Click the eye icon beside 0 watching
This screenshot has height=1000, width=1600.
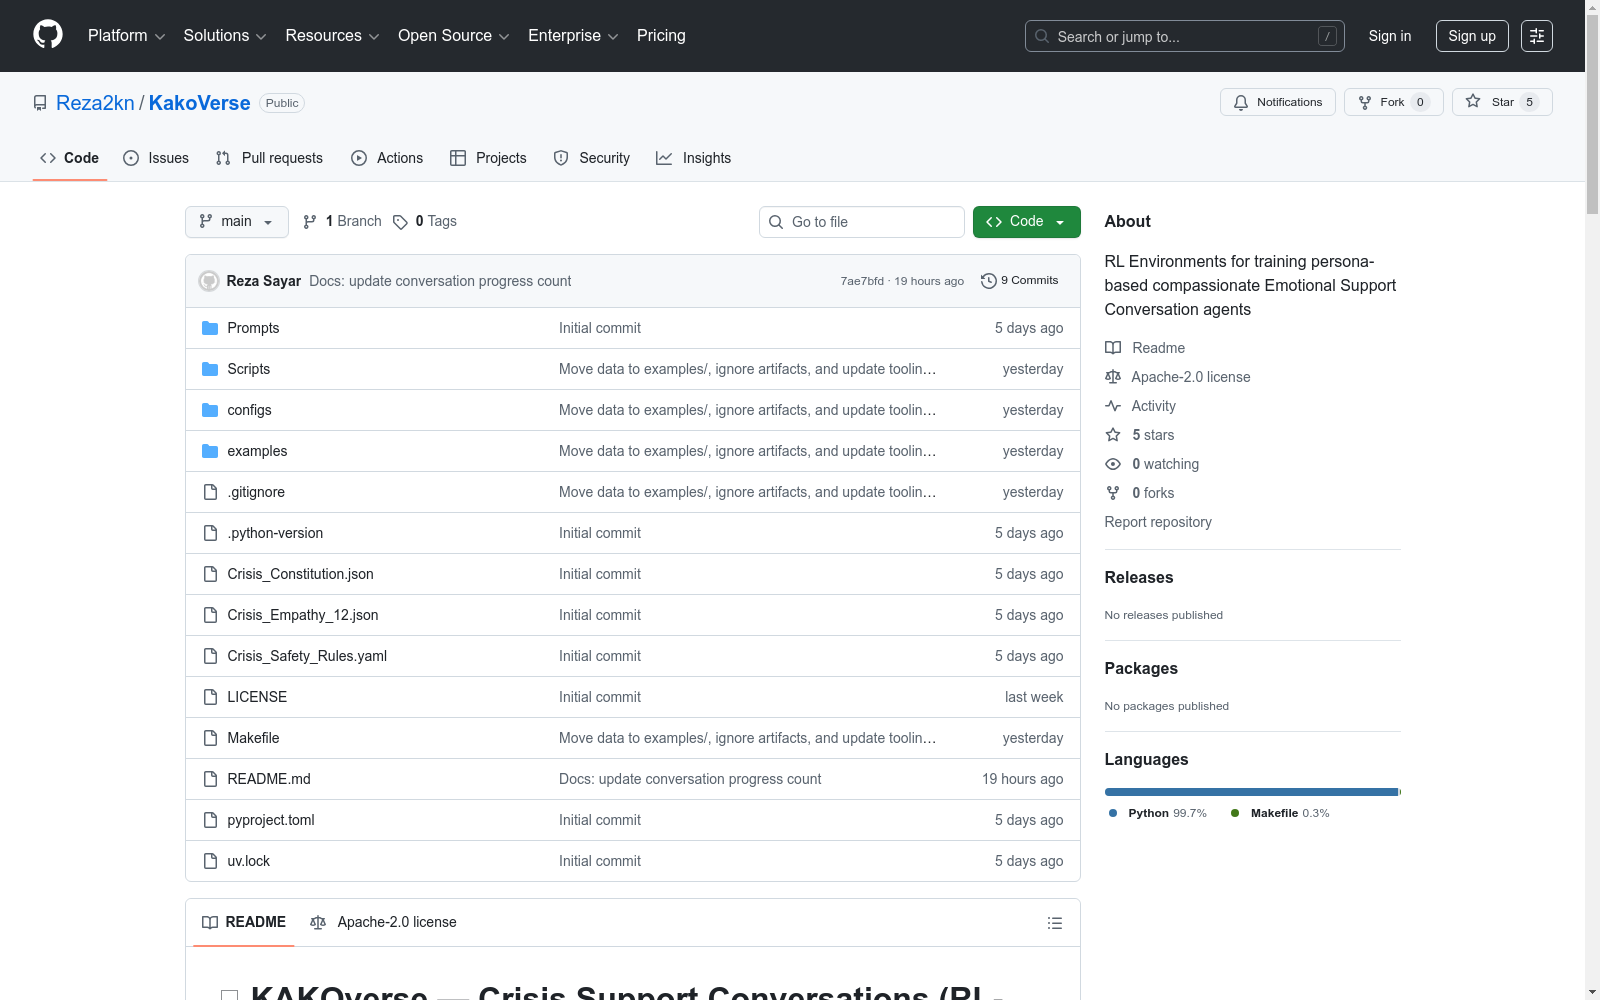coord(1113,464)
